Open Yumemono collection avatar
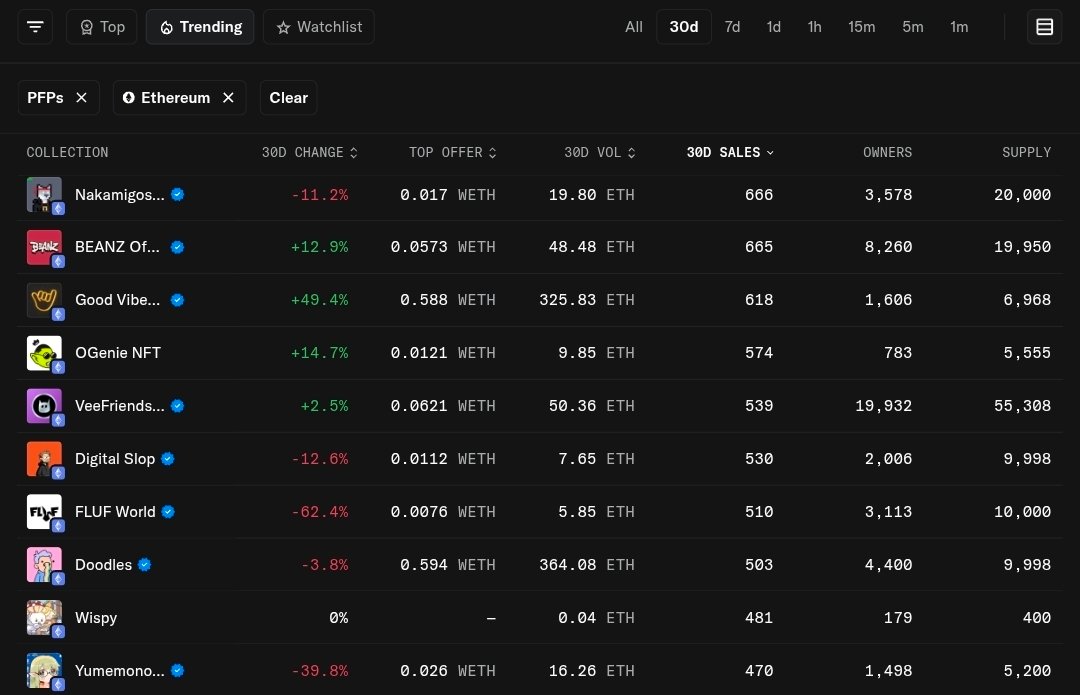This screenshot has width=1080, height=695. point(44,671)
